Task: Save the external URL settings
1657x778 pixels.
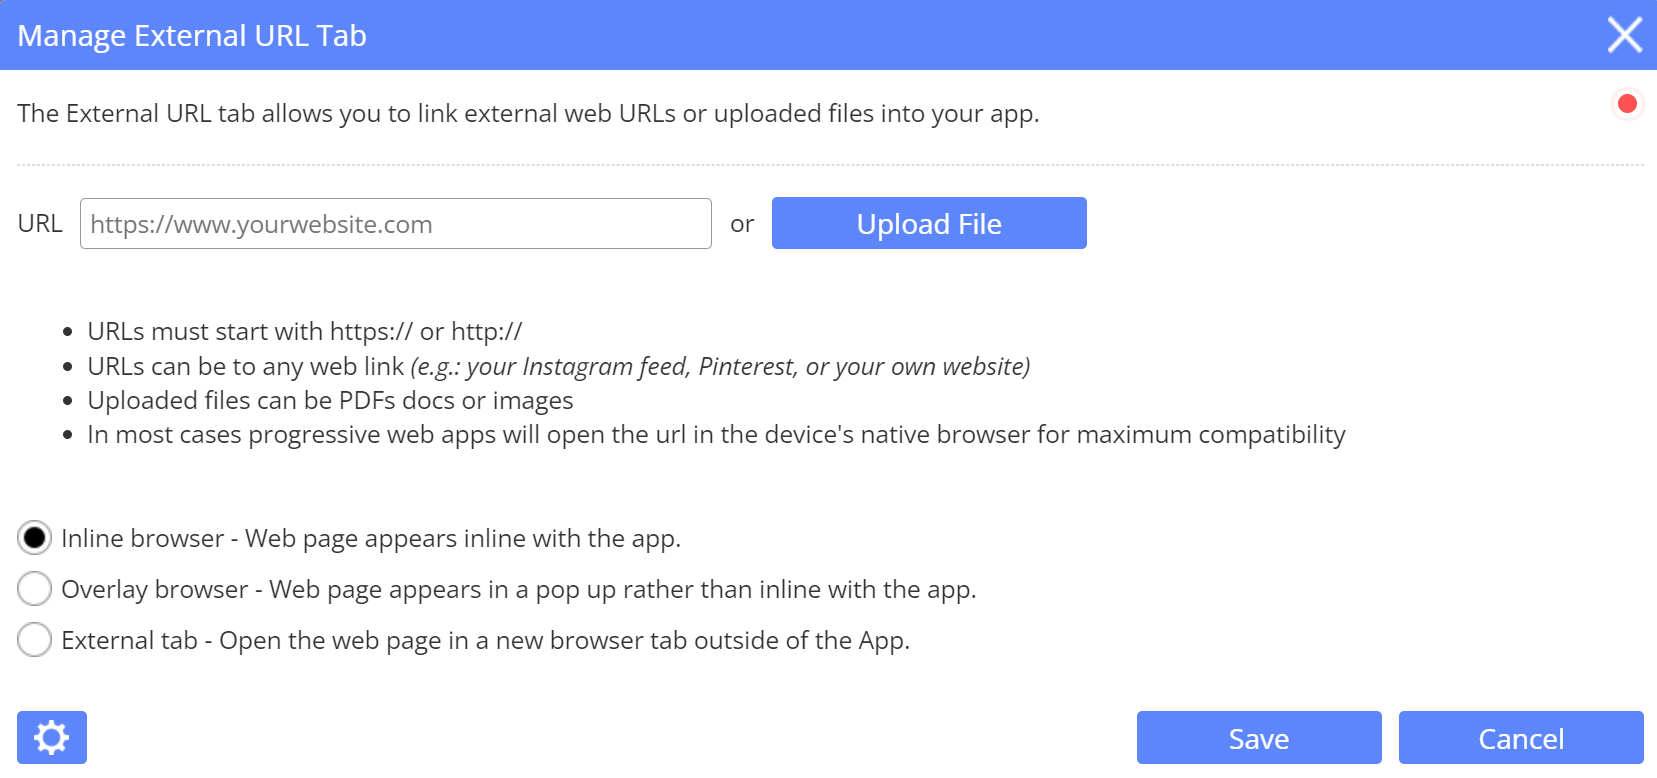Action: (x=1258, y=738)
